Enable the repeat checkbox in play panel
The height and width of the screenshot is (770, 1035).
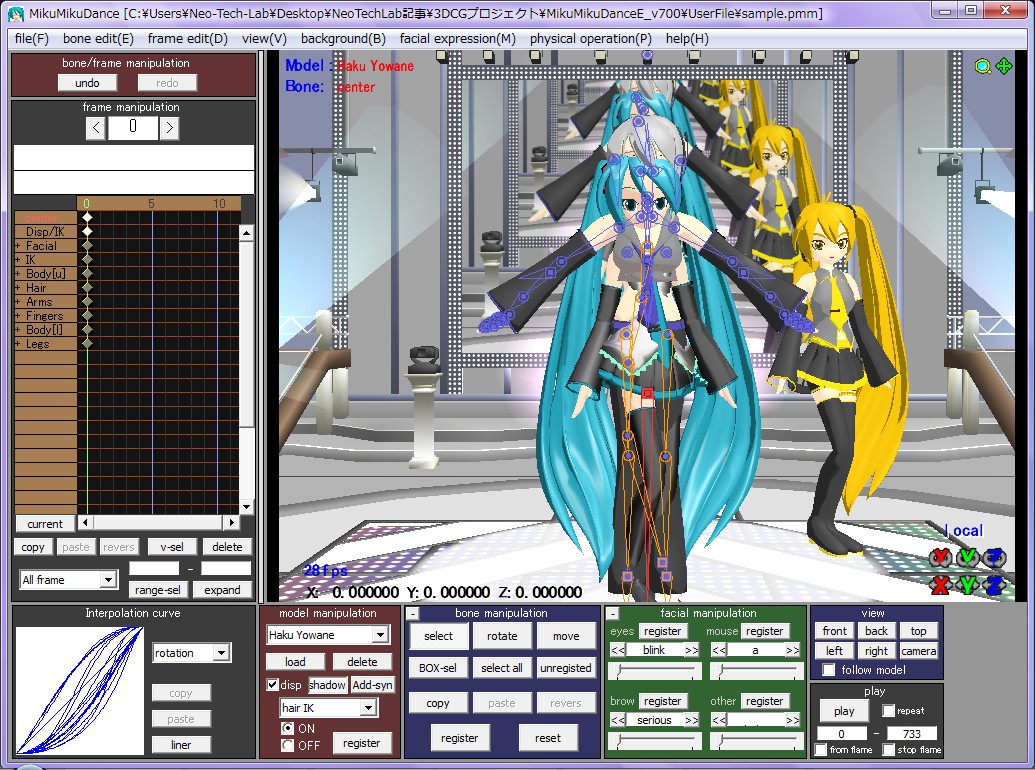tap(888, 711)
